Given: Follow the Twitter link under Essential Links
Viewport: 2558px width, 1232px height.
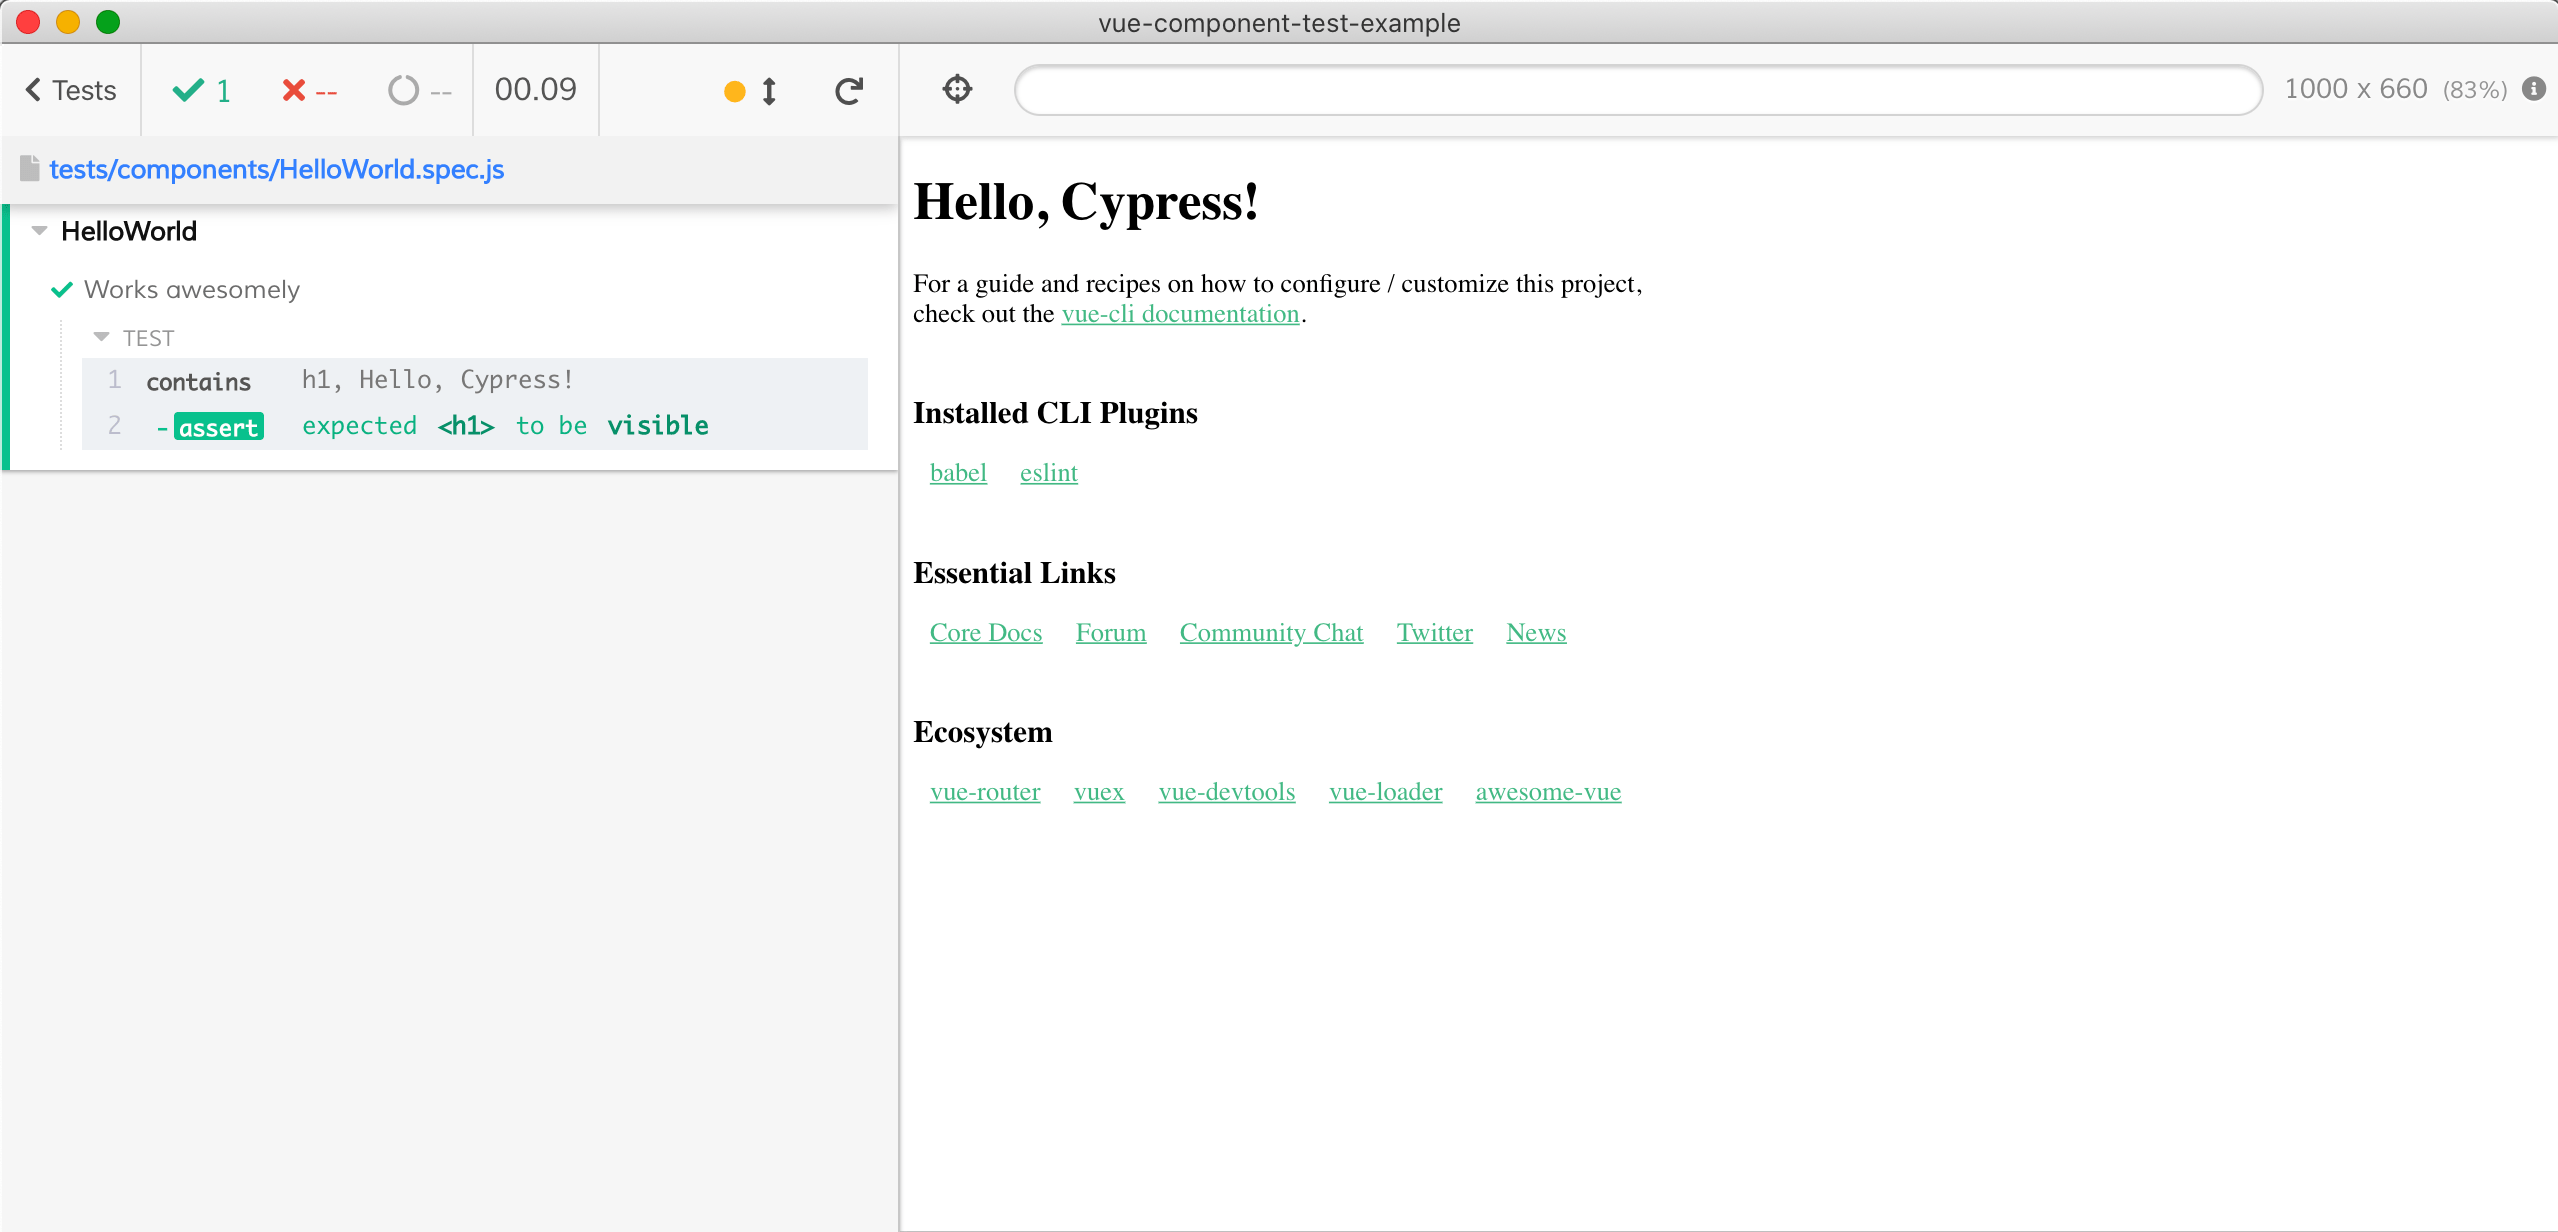Looking at the screenshot, I should (1434, 632).
